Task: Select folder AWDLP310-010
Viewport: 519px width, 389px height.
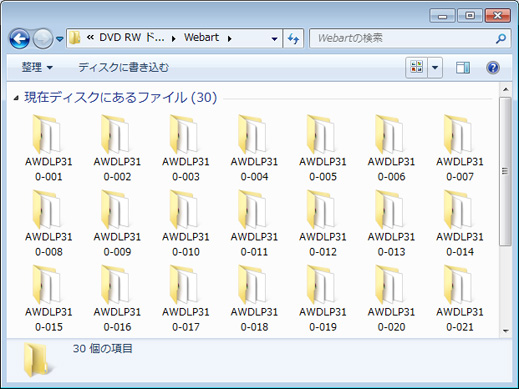Action: (x=186, y=223)
